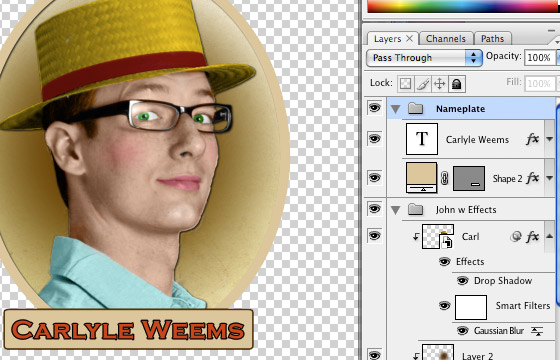This screenshot has width=560, height=360.
Task: Open the Opacity slider dropdown arrow
Action: (x=558, y=58)
